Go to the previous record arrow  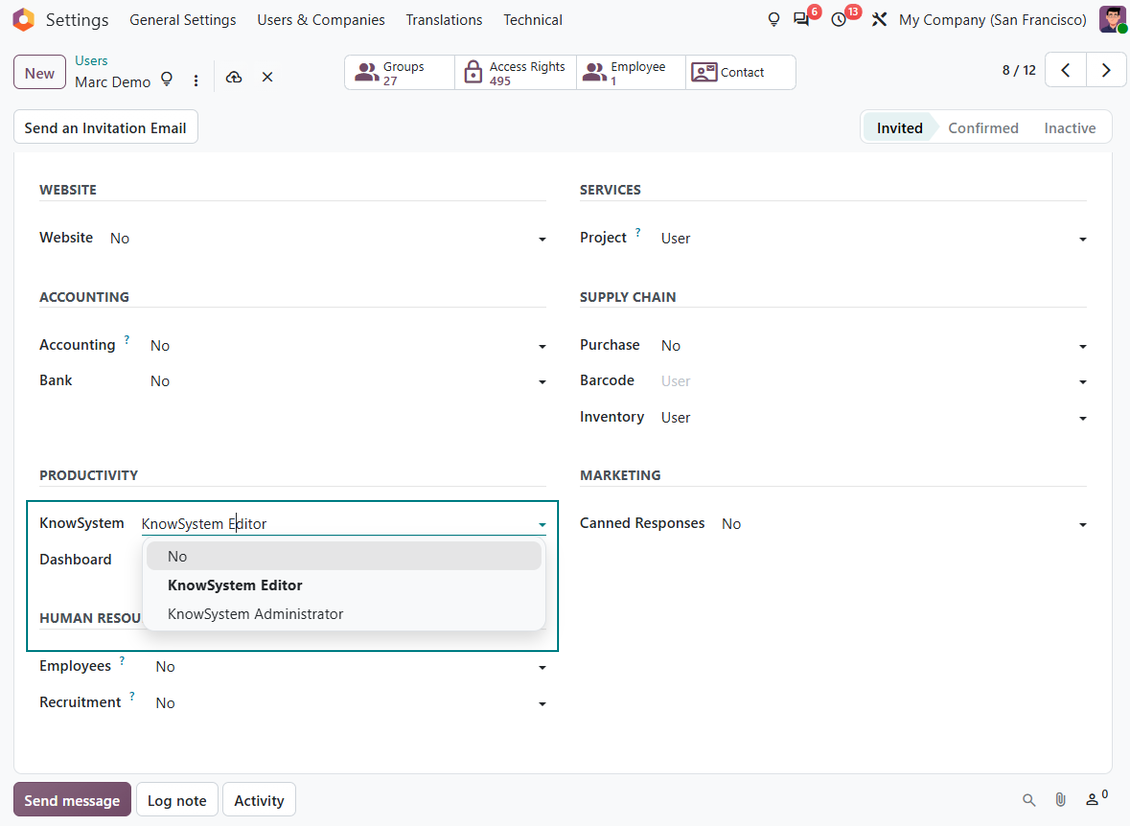[x=1065, y=71]
